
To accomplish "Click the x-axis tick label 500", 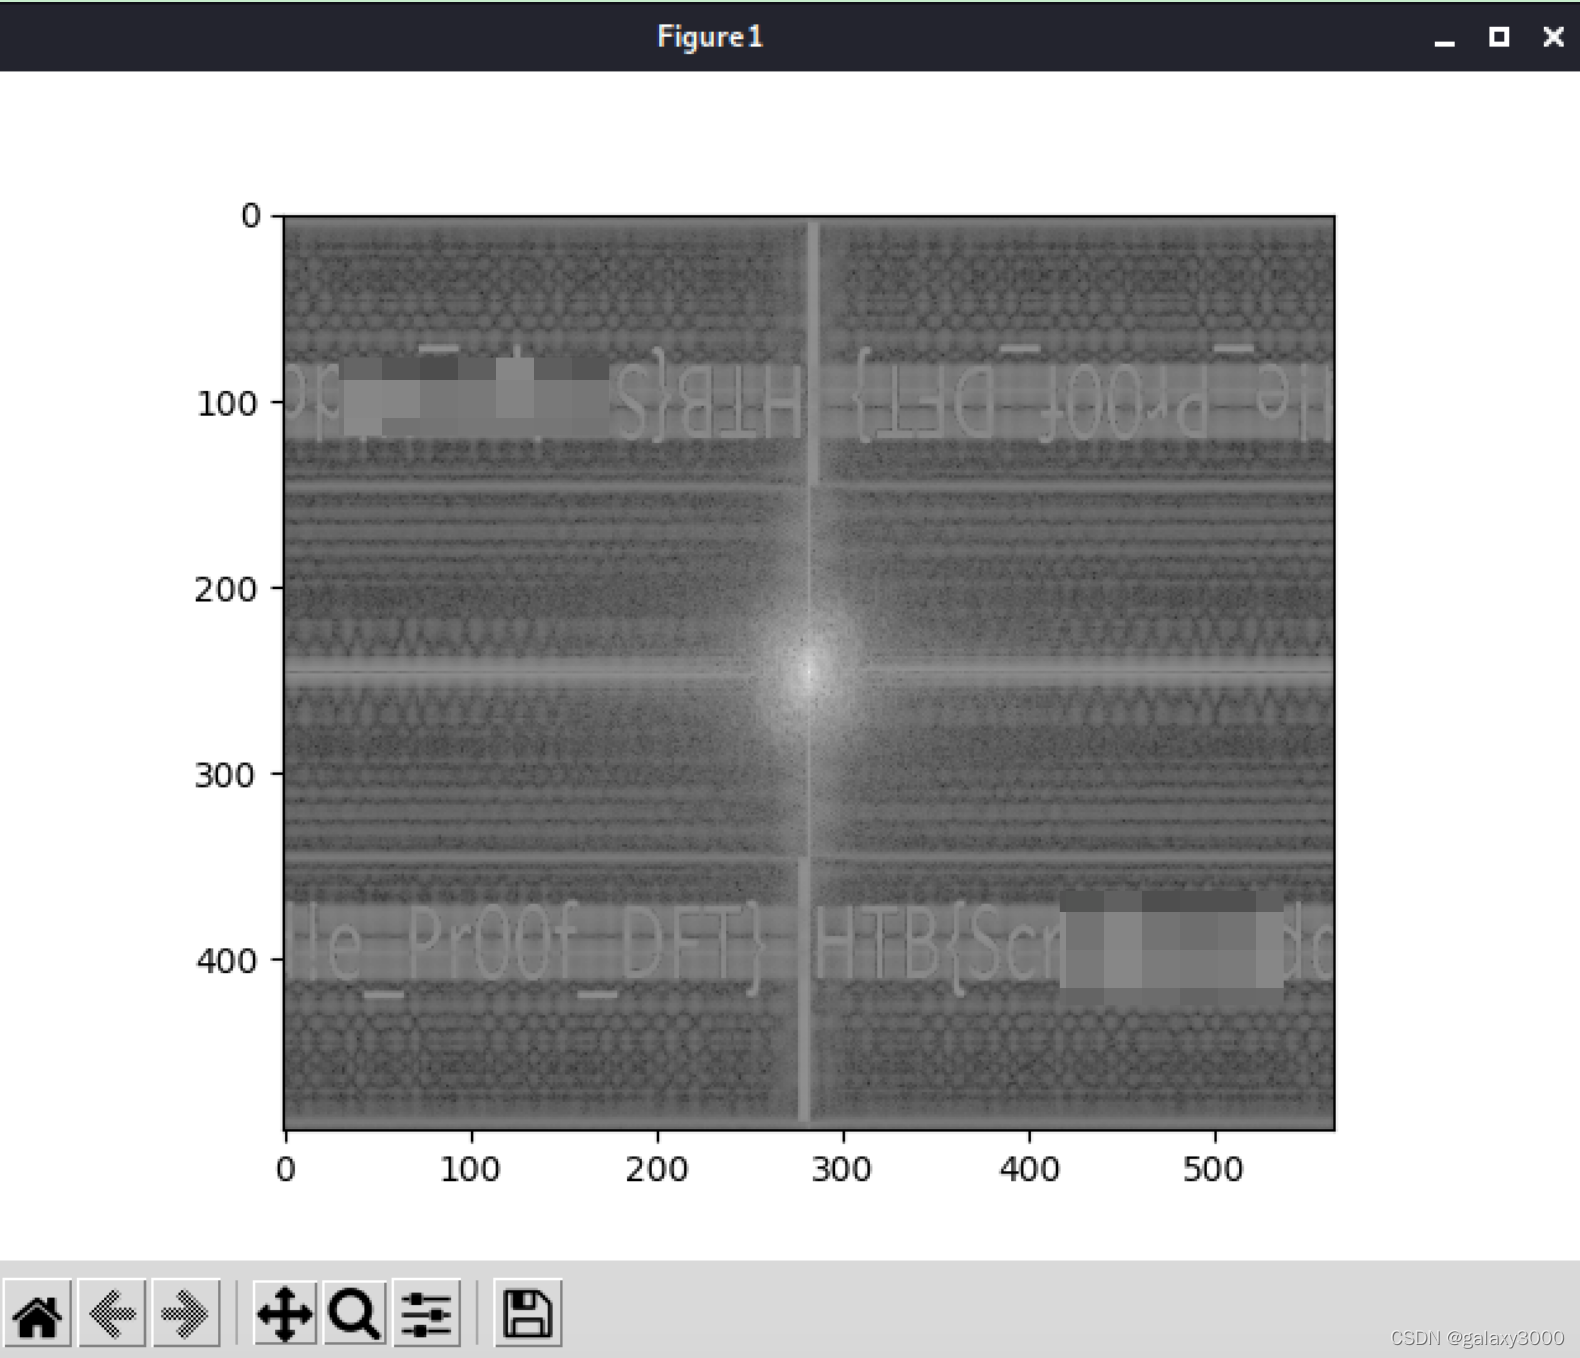I will tap(1213, 1169).
